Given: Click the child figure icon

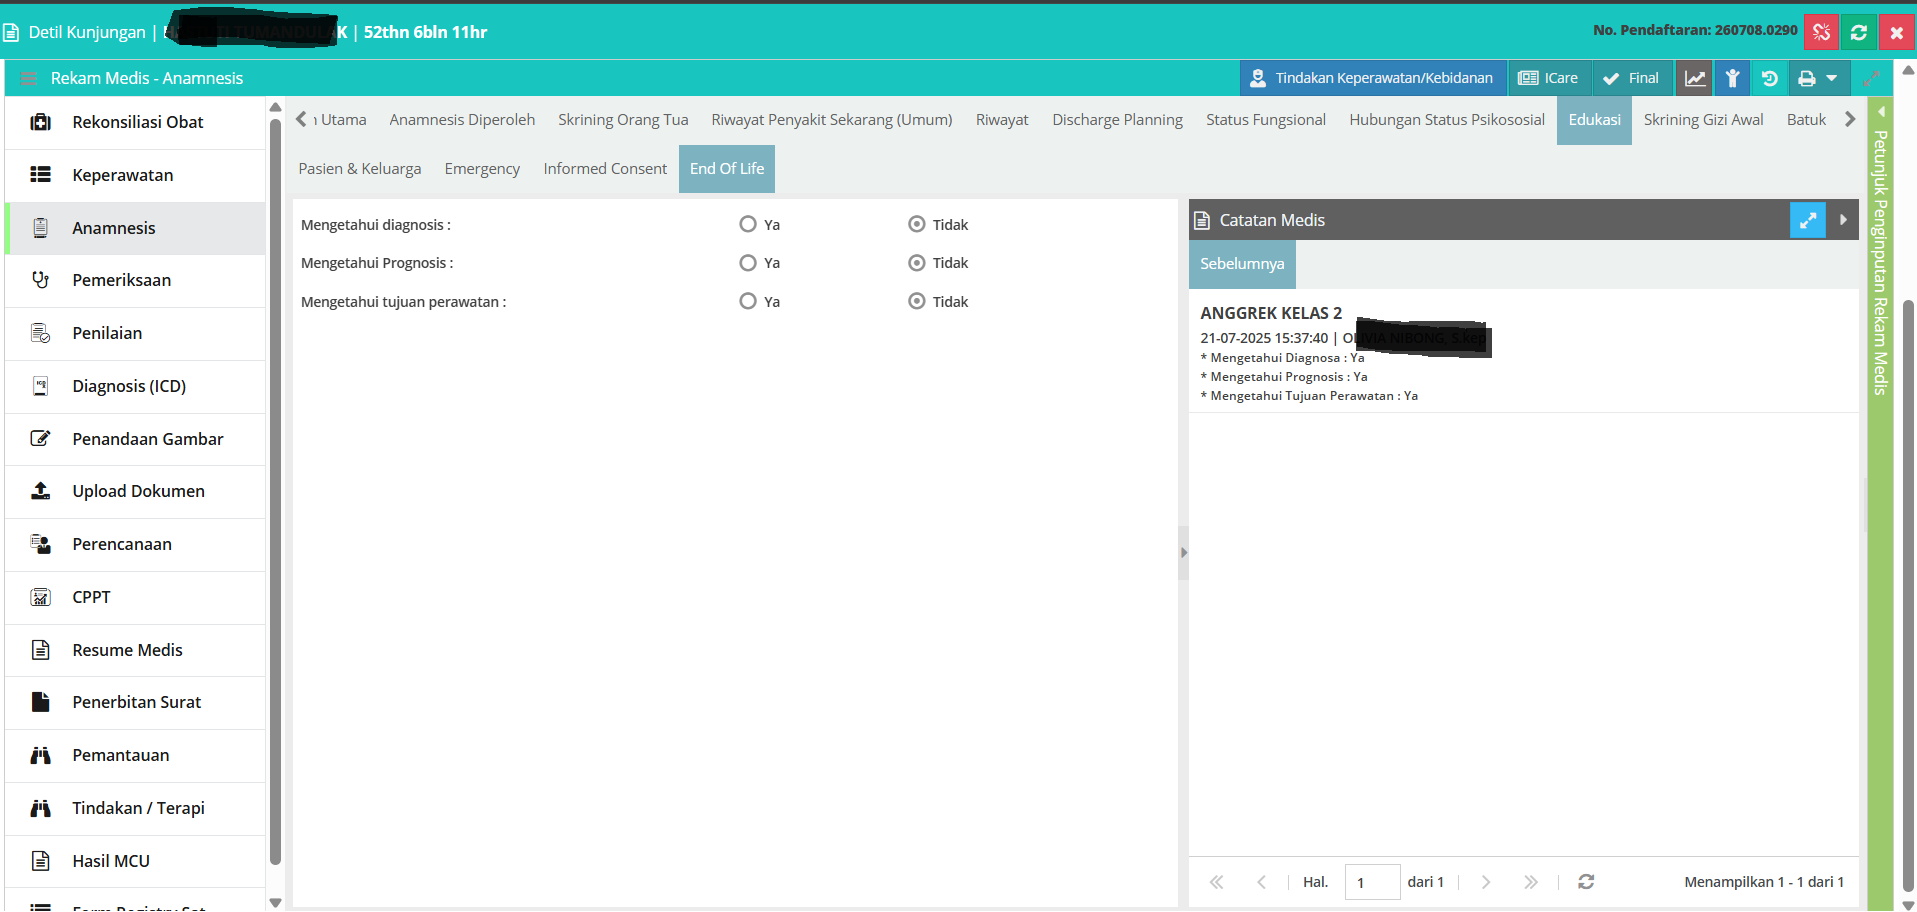Looking at the screenshot, I should coord(1733,78).
